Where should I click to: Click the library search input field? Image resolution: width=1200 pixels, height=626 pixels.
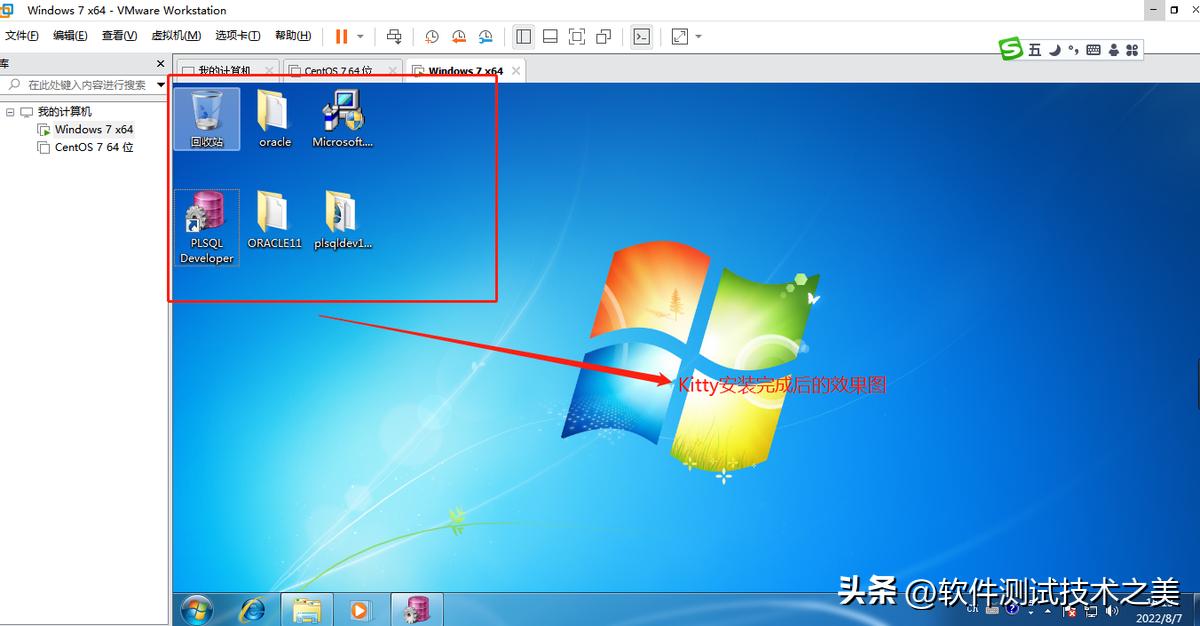(80, 85)
